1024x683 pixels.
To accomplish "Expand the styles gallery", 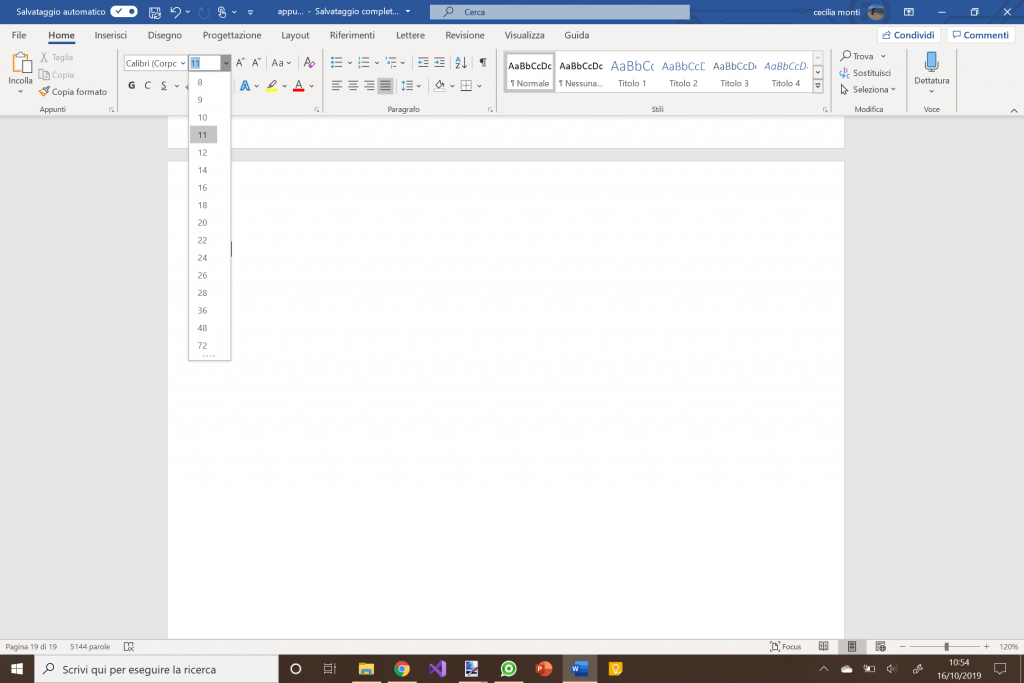I will pos(818,86).
